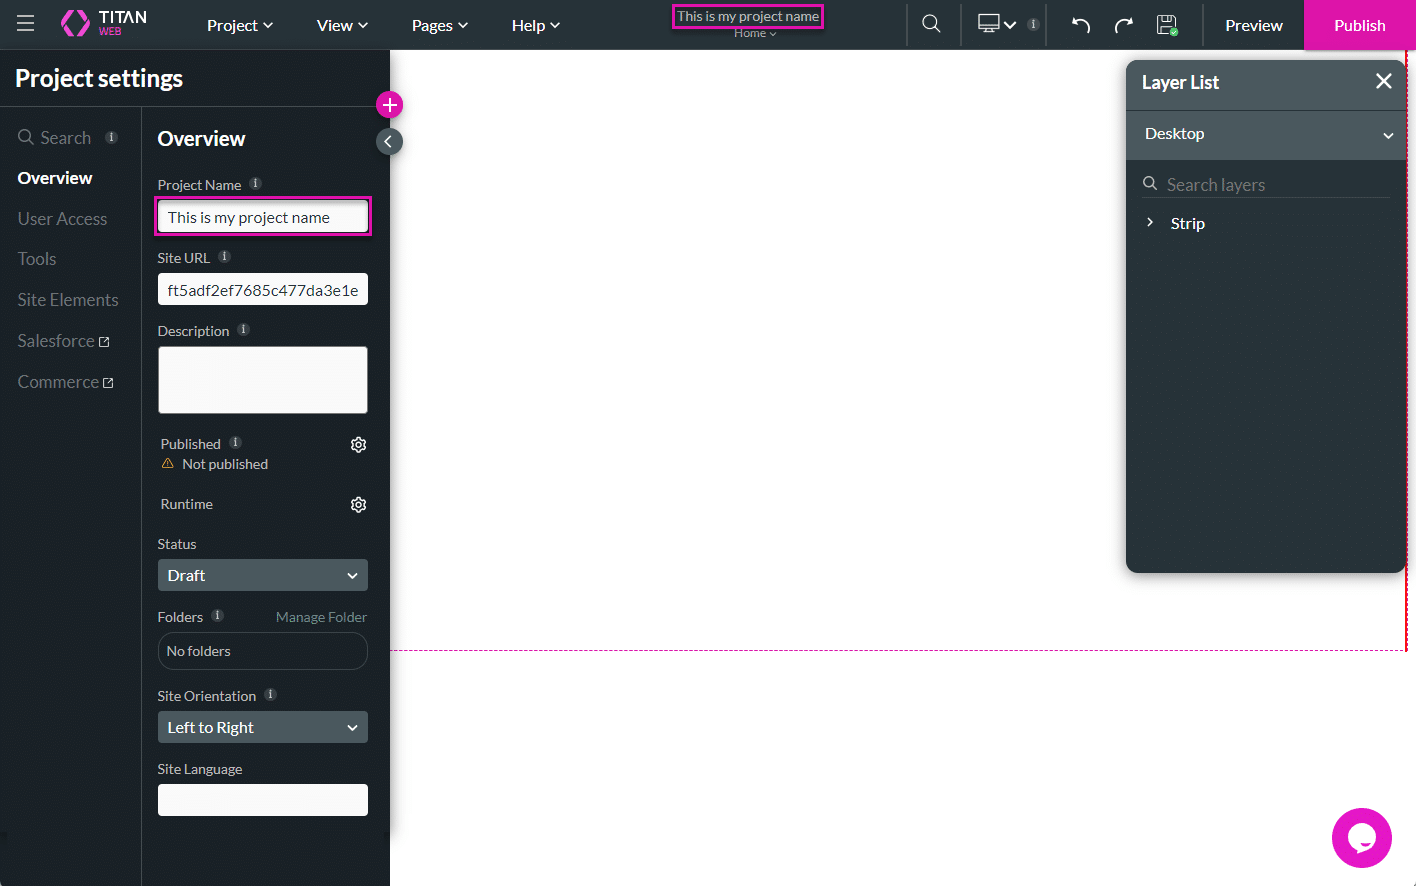1416x886 pixels.
Task: Click the Project Name input field
Action: 262,218
